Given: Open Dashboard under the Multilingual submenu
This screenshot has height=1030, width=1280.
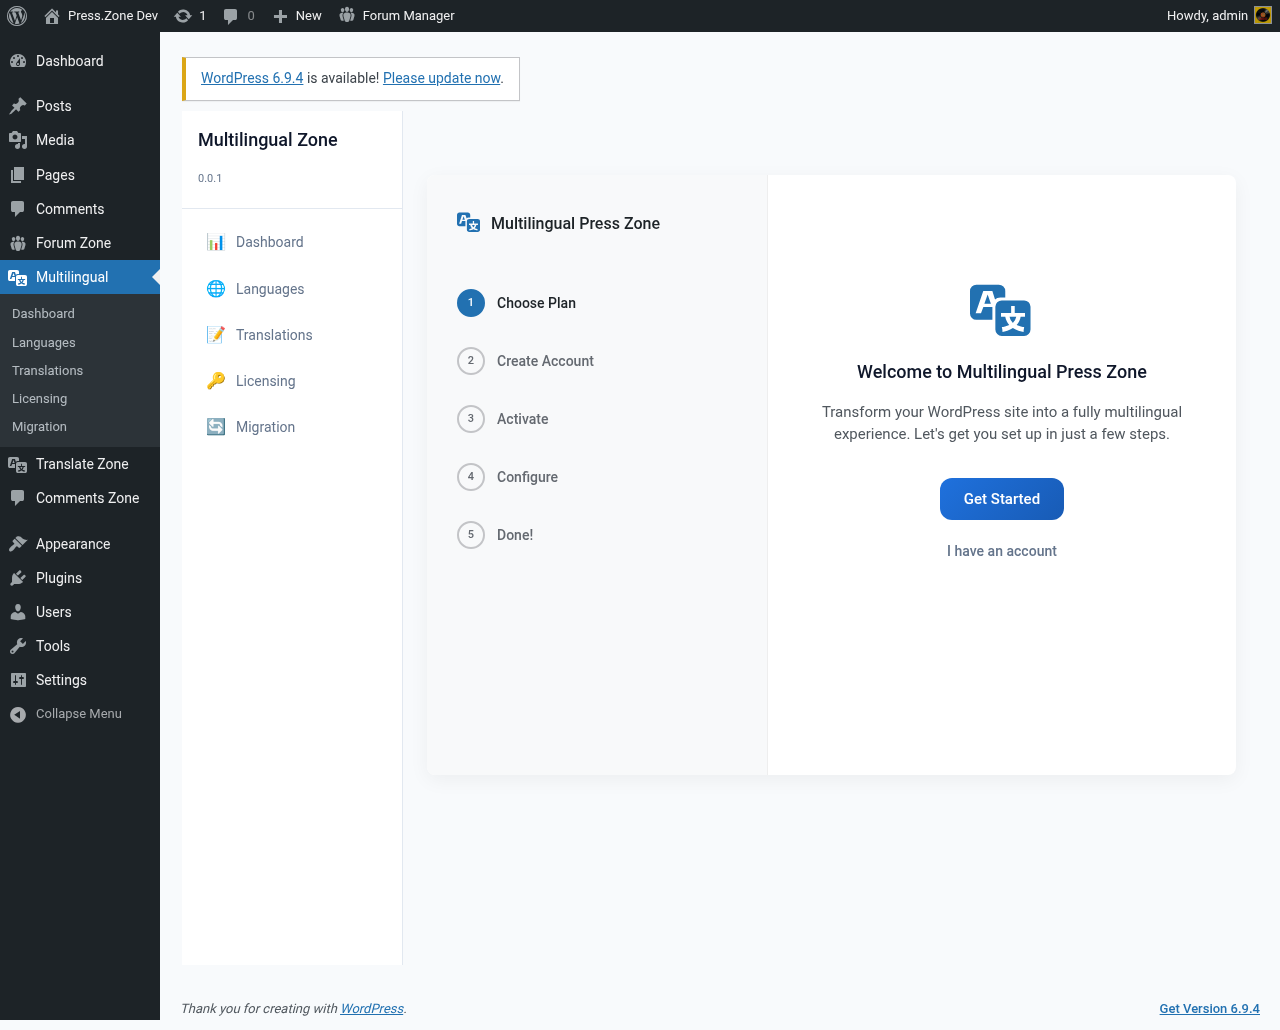Looking at the screenshot, I should coord(44,313).
